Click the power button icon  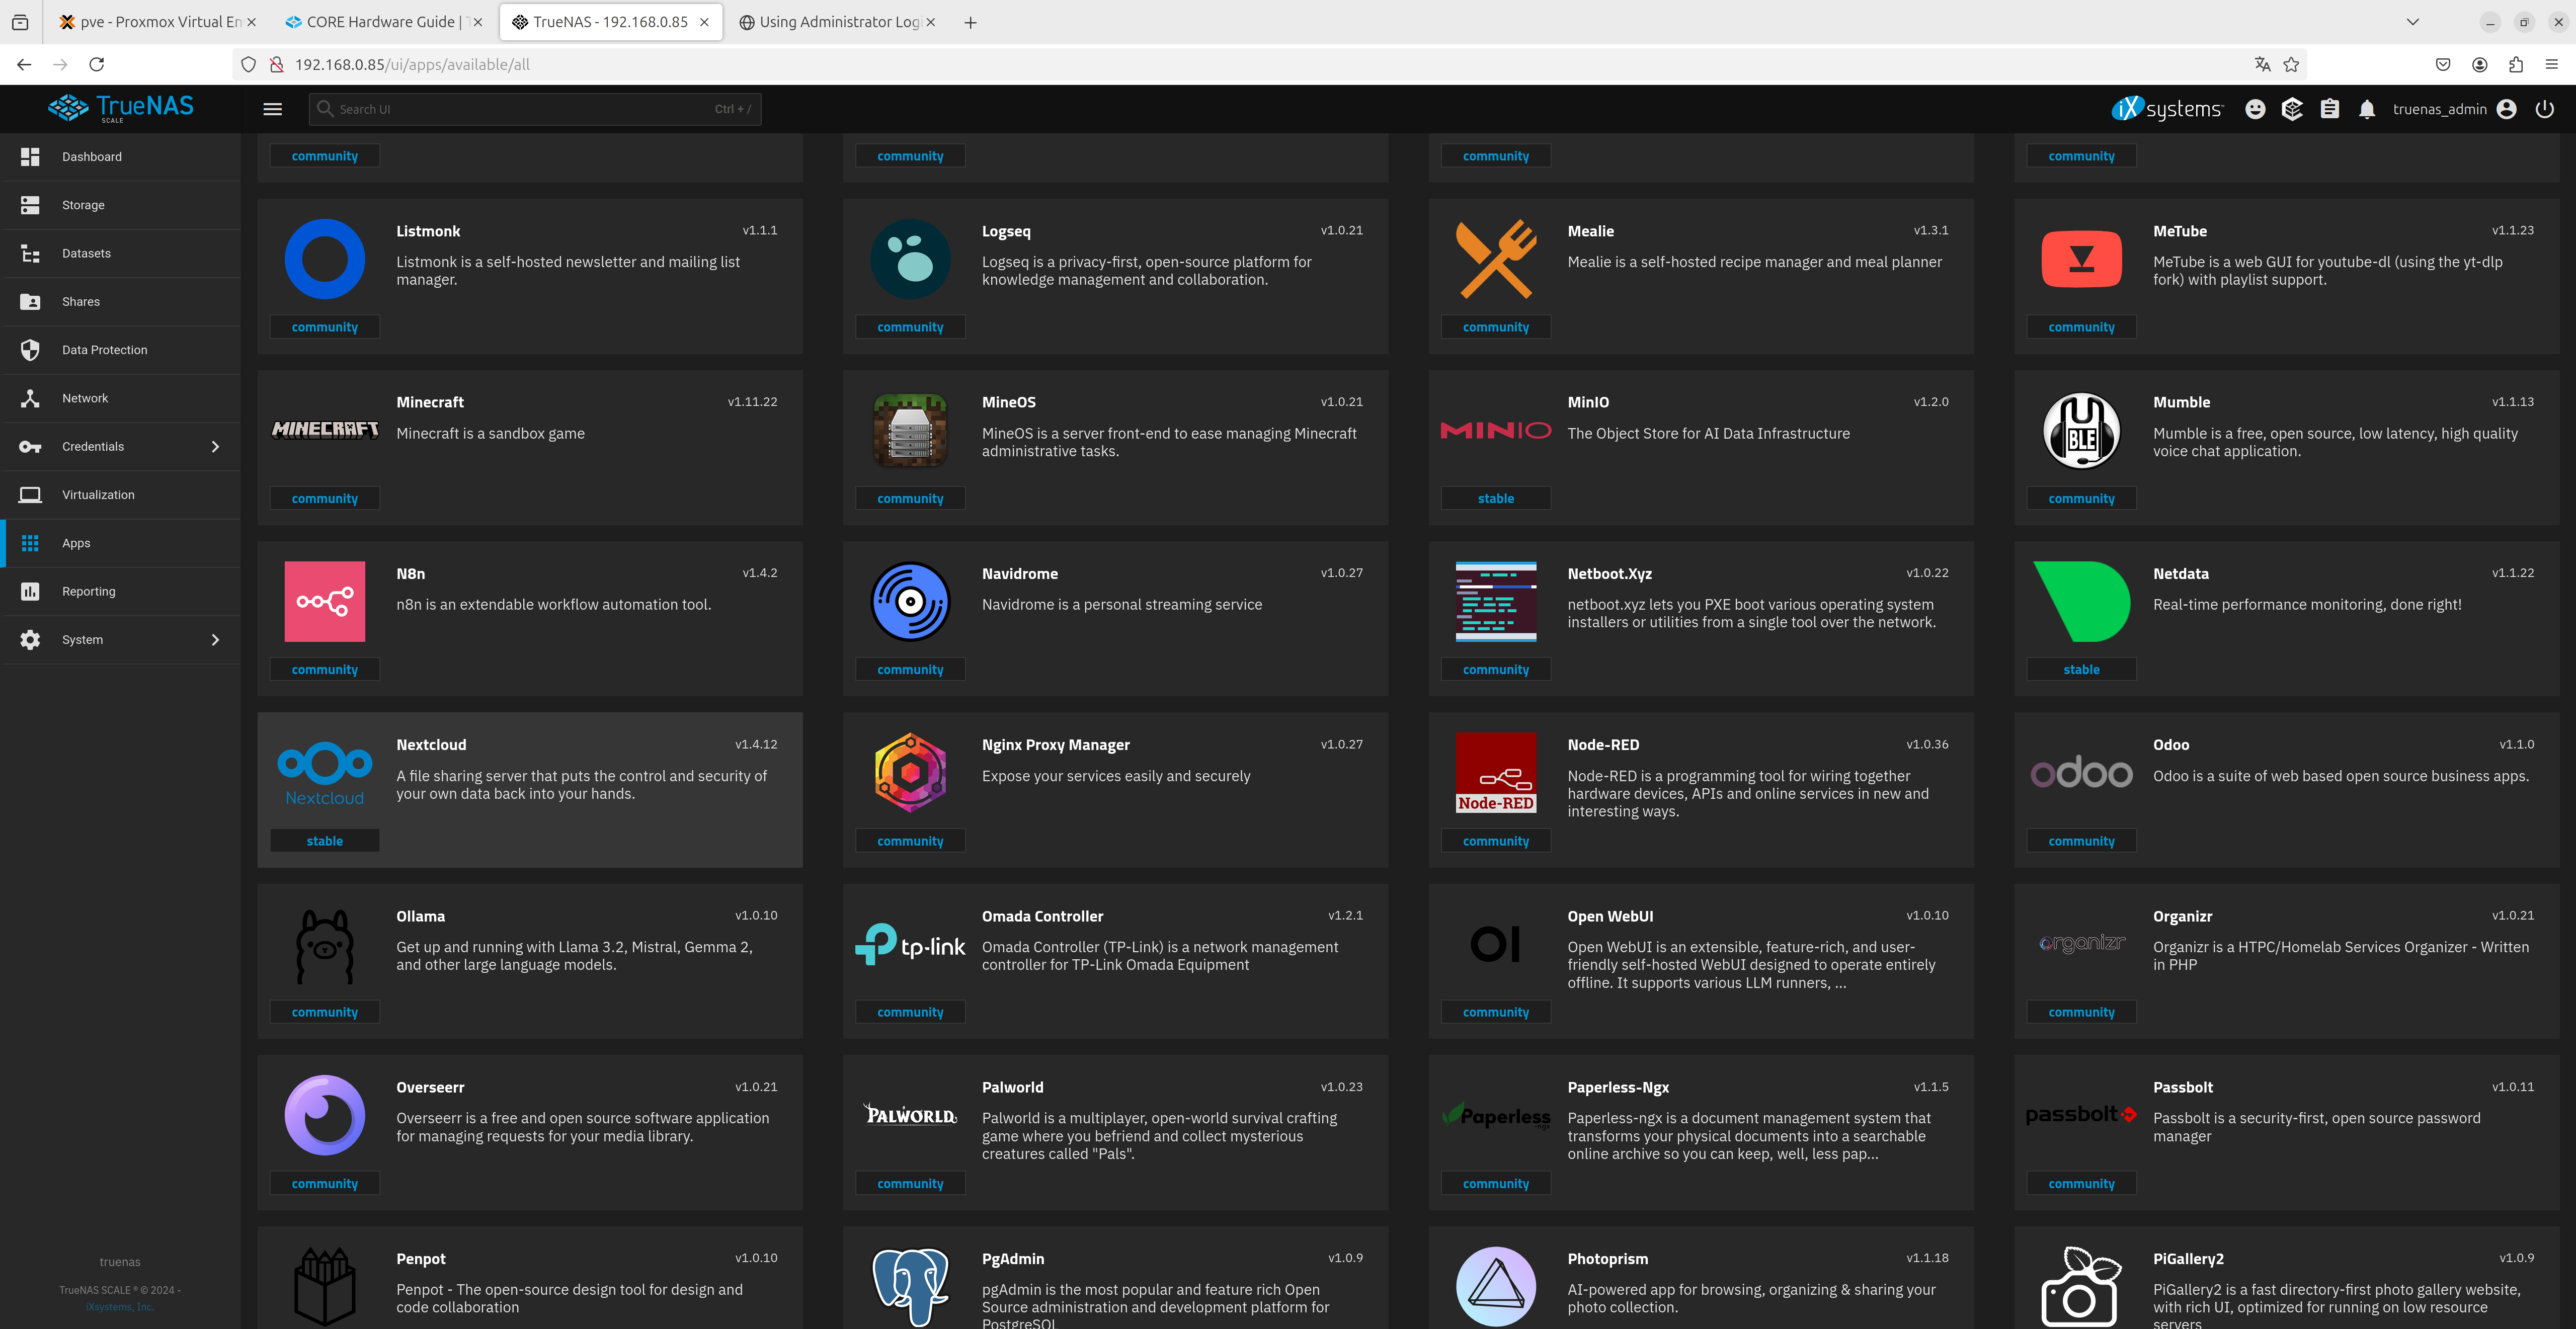coord(2544,109)
